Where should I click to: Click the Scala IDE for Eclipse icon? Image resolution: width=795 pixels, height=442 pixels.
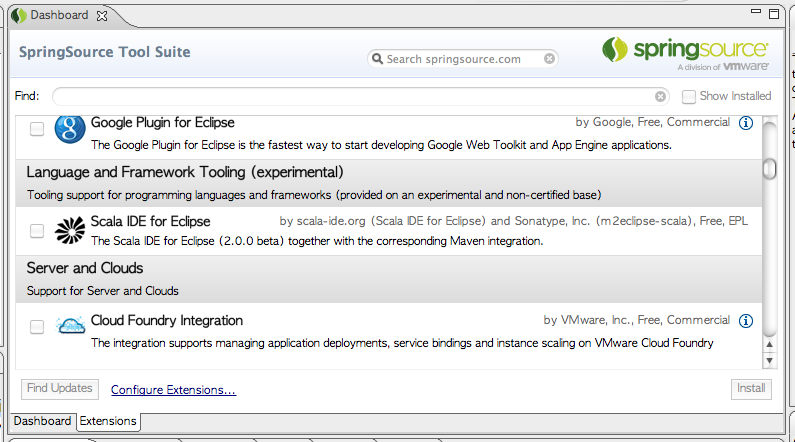pyautogui.click(x=70, y=230)
